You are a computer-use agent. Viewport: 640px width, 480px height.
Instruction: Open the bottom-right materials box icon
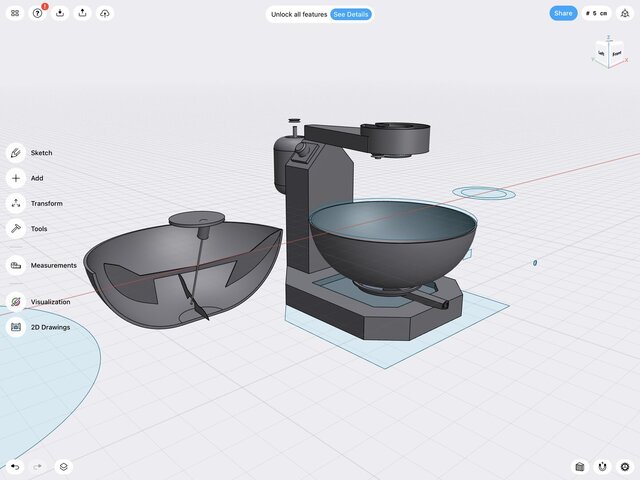coord(579,466)
